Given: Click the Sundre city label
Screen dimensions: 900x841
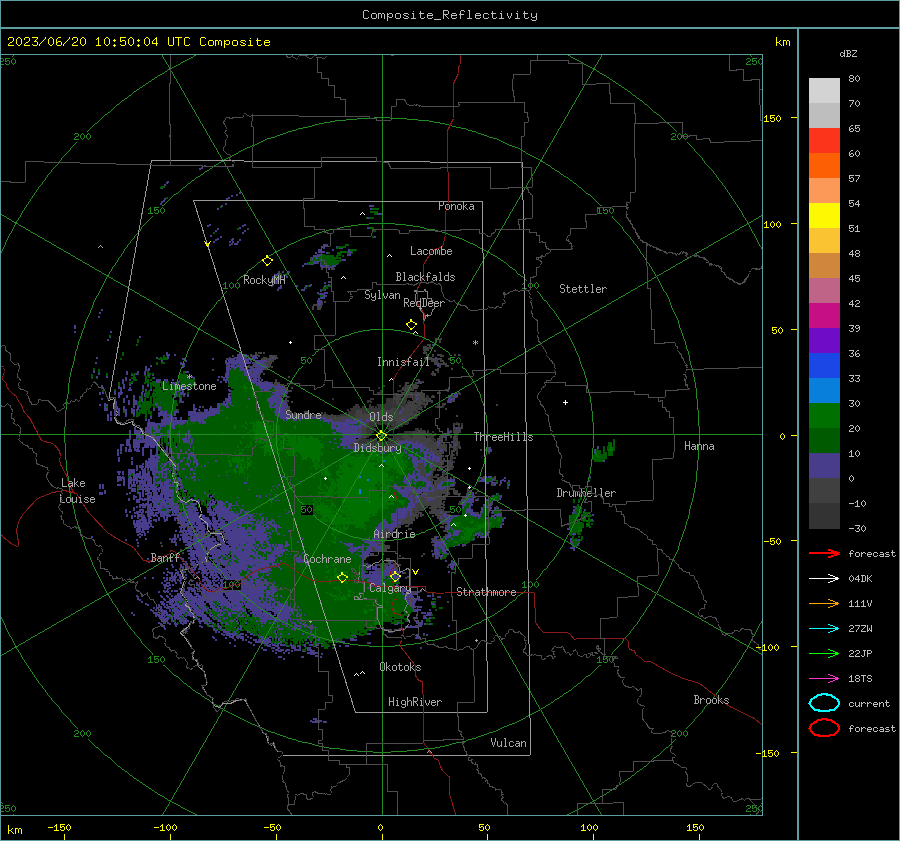Looking at the screenshot, I should tap(303, 414).
